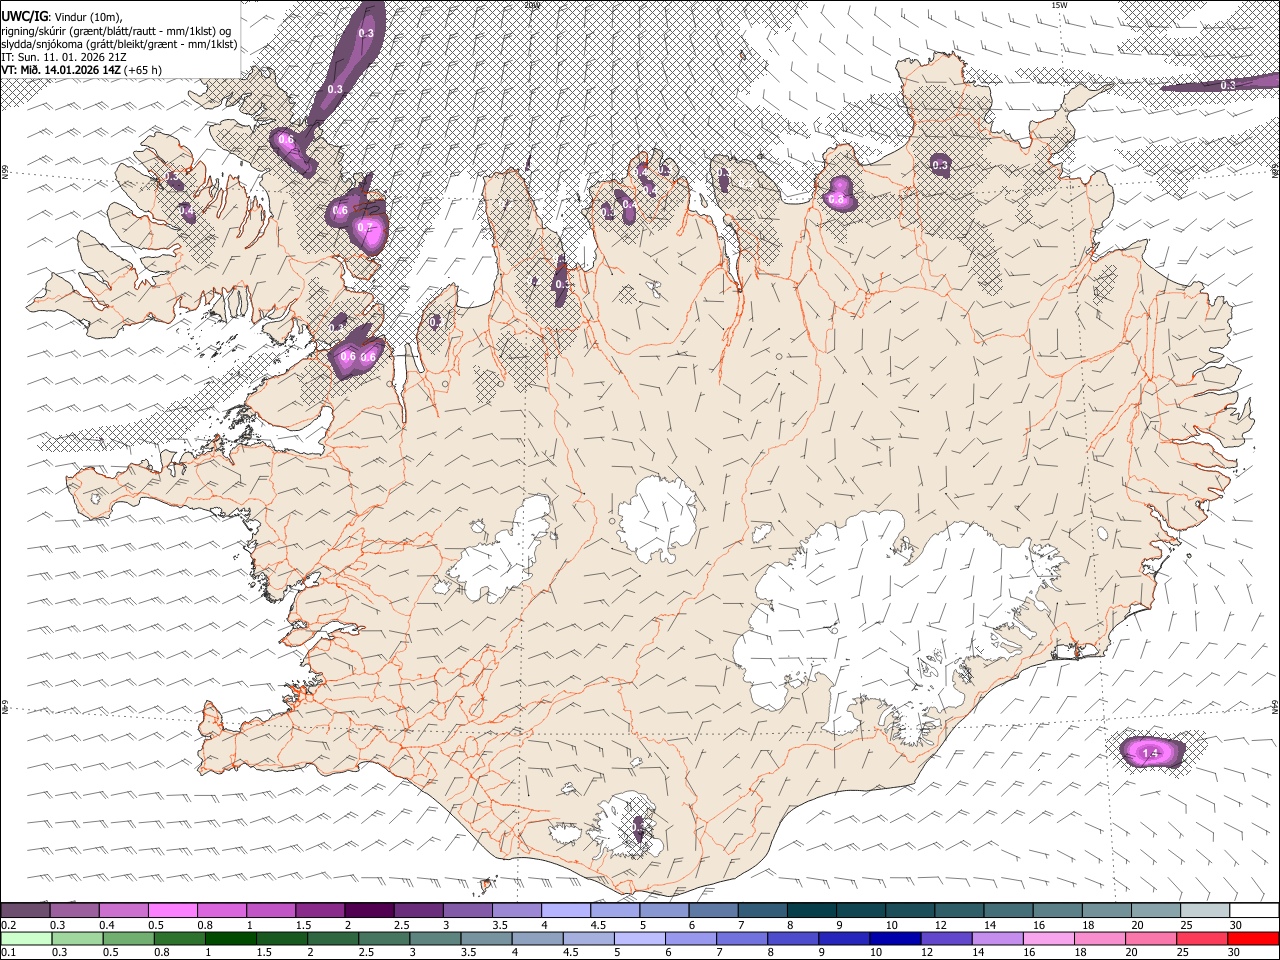Pick the pink 20 swatch, lower row
The height and width of the screenshot is (960, 1280).
tap(1150, 939)
